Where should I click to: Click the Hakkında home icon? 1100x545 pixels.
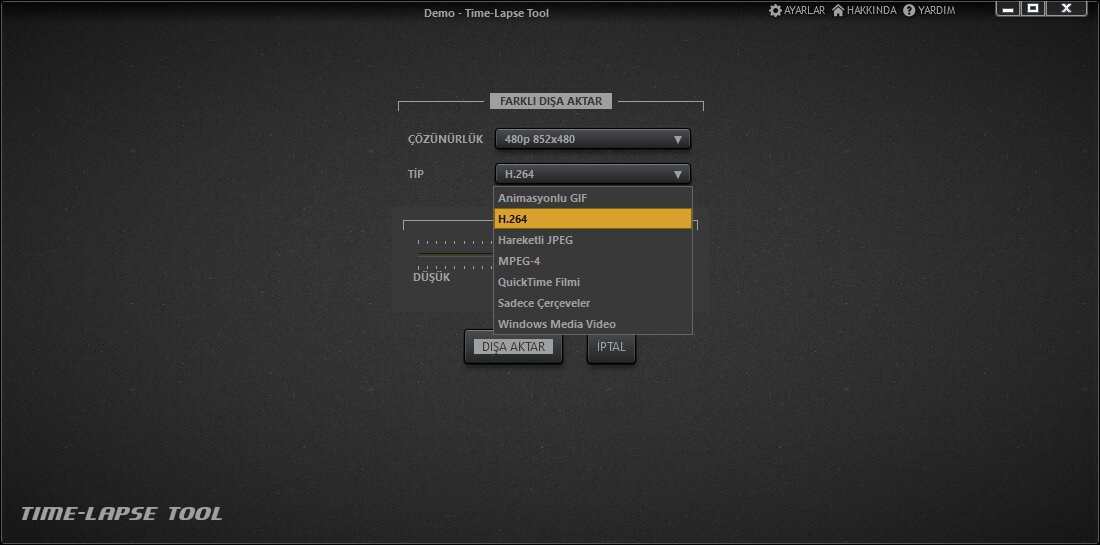click(838, 10)
